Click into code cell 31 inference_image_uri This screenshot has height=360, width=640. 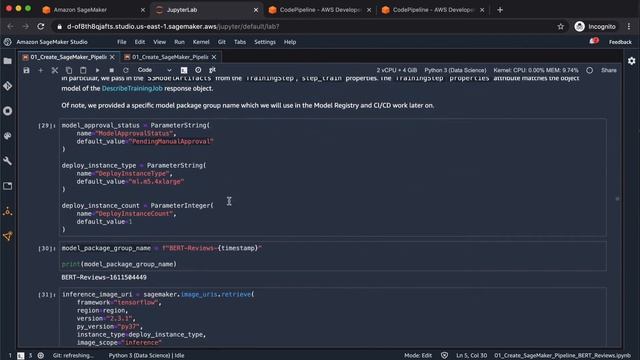coord(333,318)
